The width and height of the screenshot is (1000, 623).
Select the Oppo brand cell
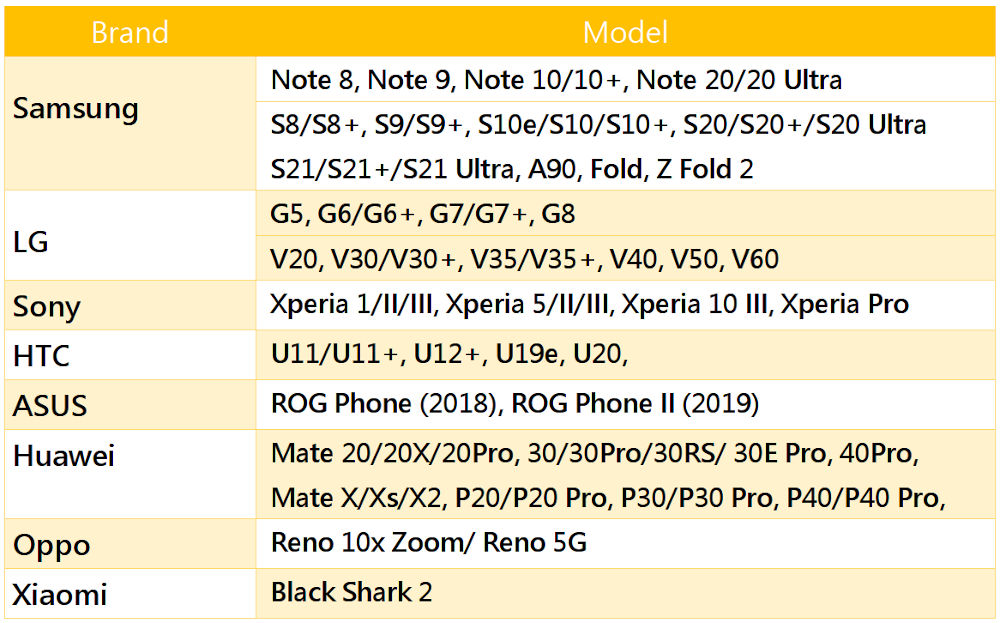130,543
